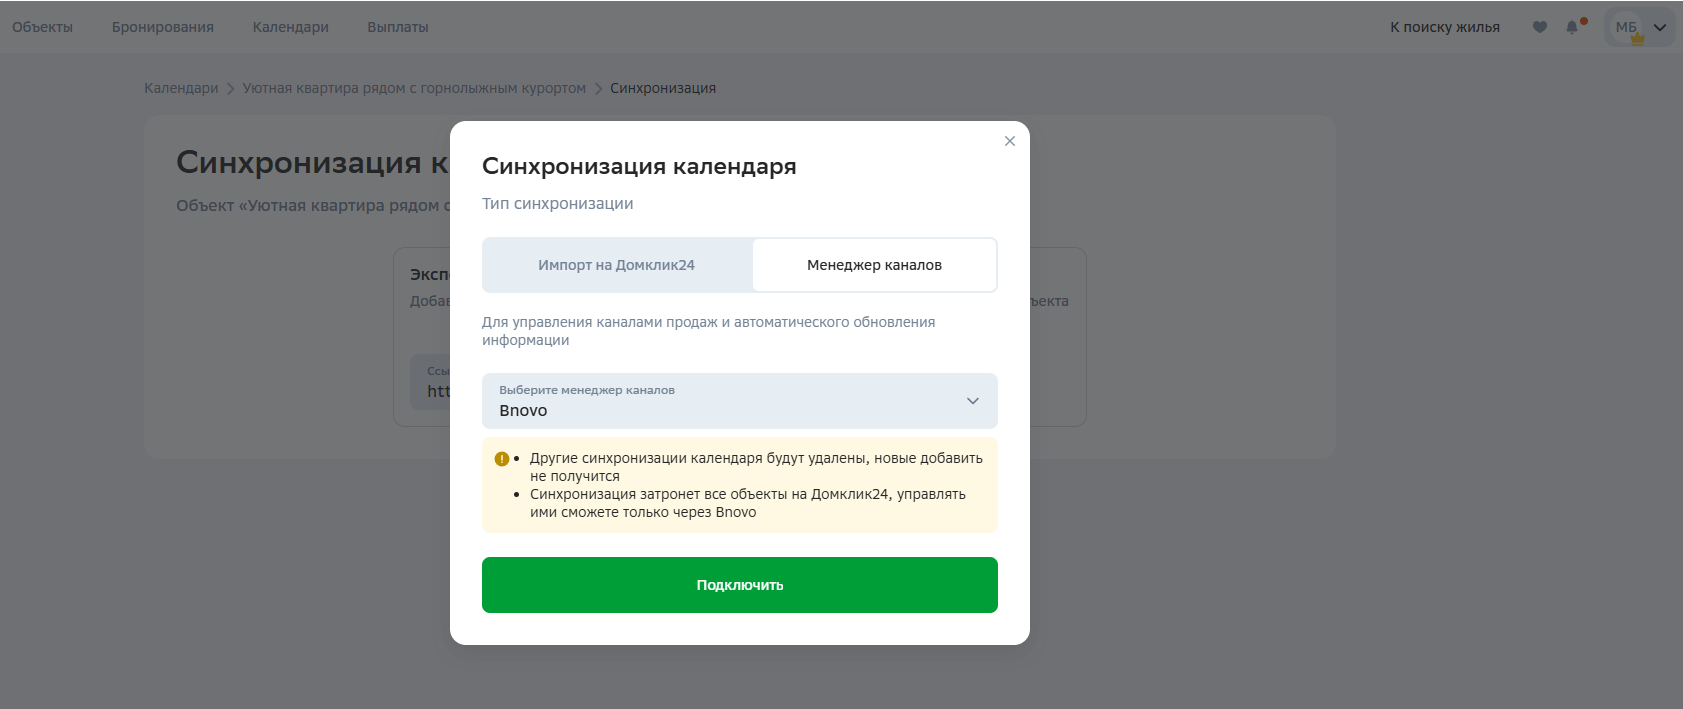Viewport: 1683px width, 709px height.
Task: Follow the К поиску жилья link
Action: pos(1444,27)
